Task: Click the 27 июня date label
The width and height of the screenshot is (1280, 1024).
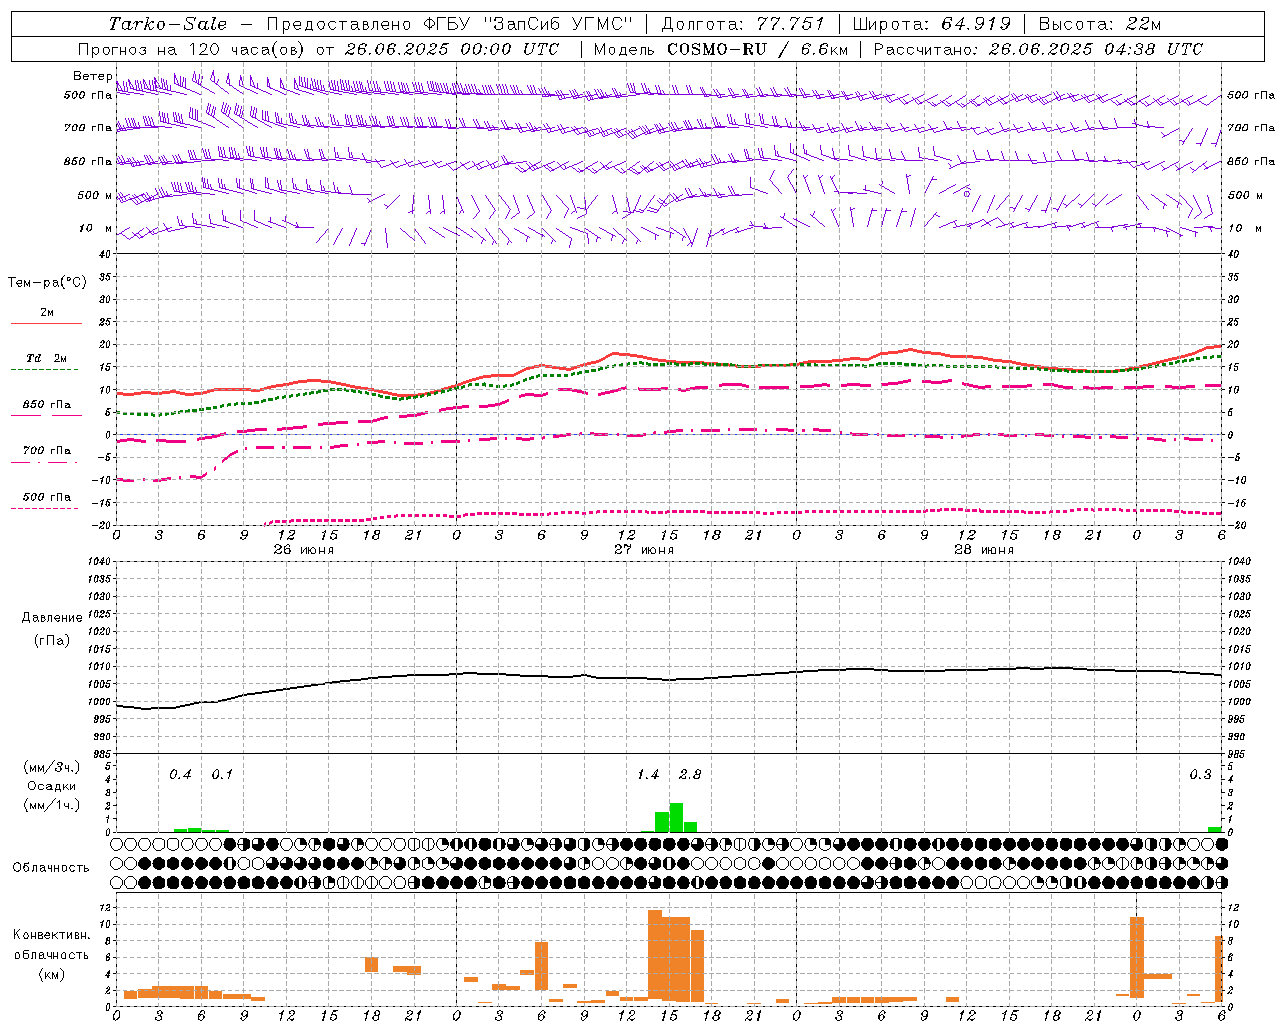Action: click(644, 549)
